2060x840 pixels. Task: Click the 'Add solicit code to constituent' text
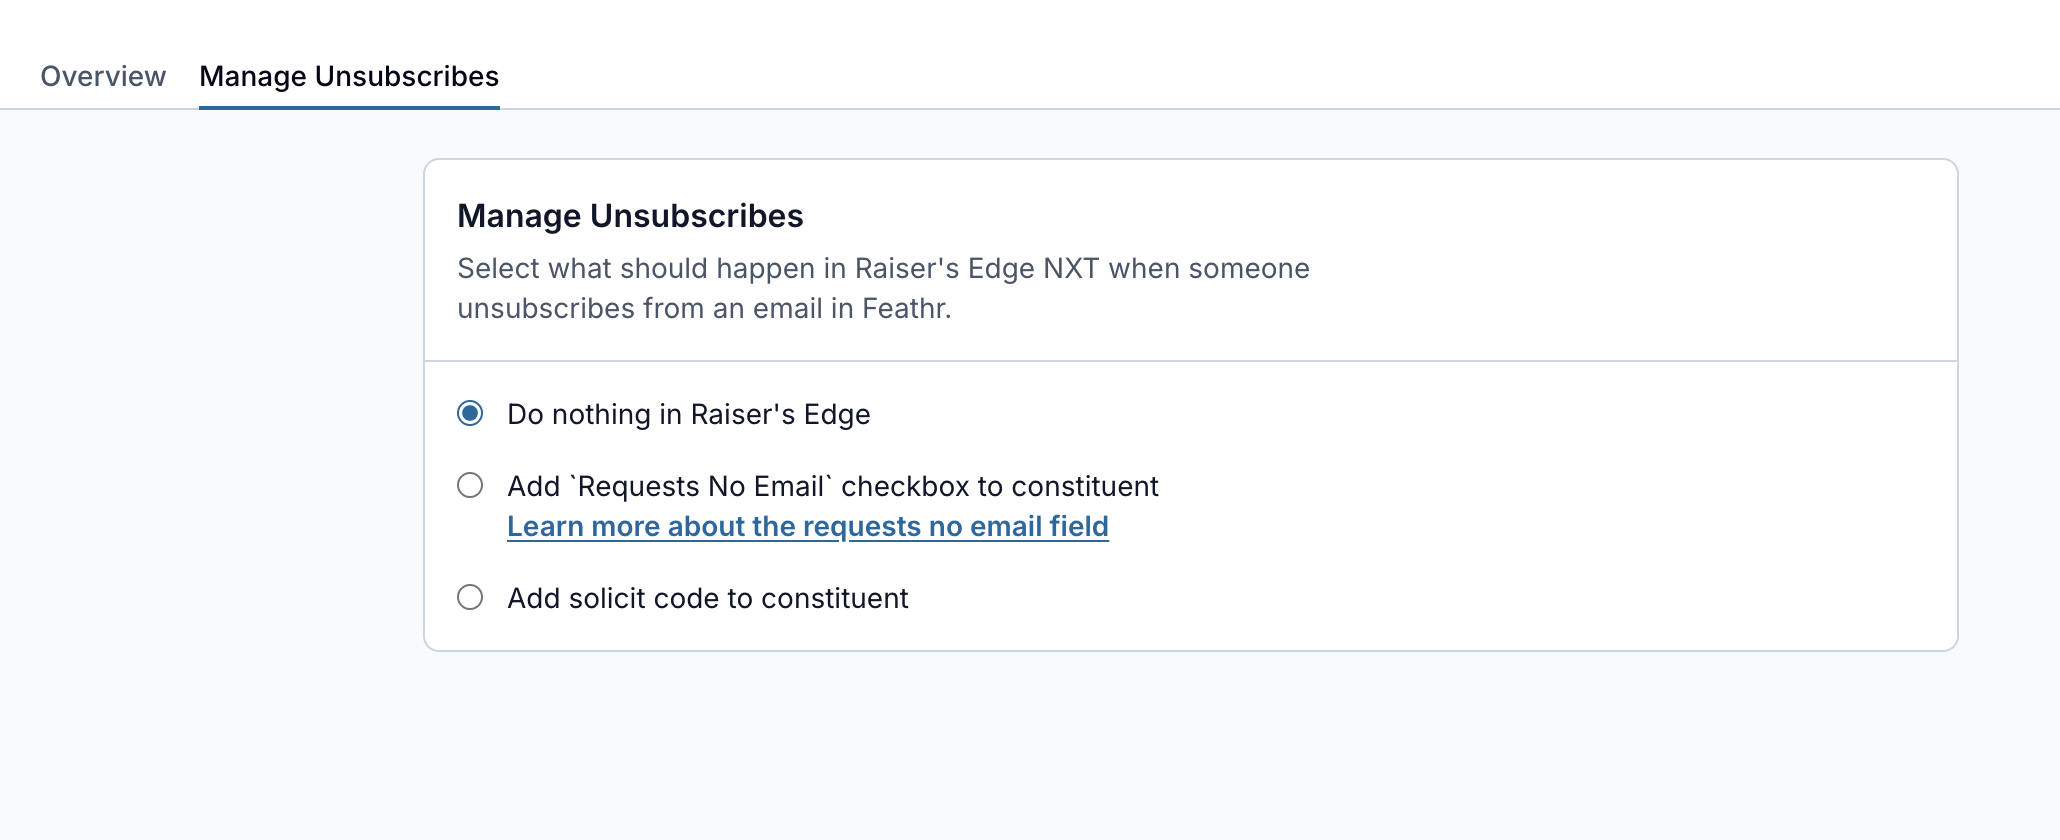point(708,597)
